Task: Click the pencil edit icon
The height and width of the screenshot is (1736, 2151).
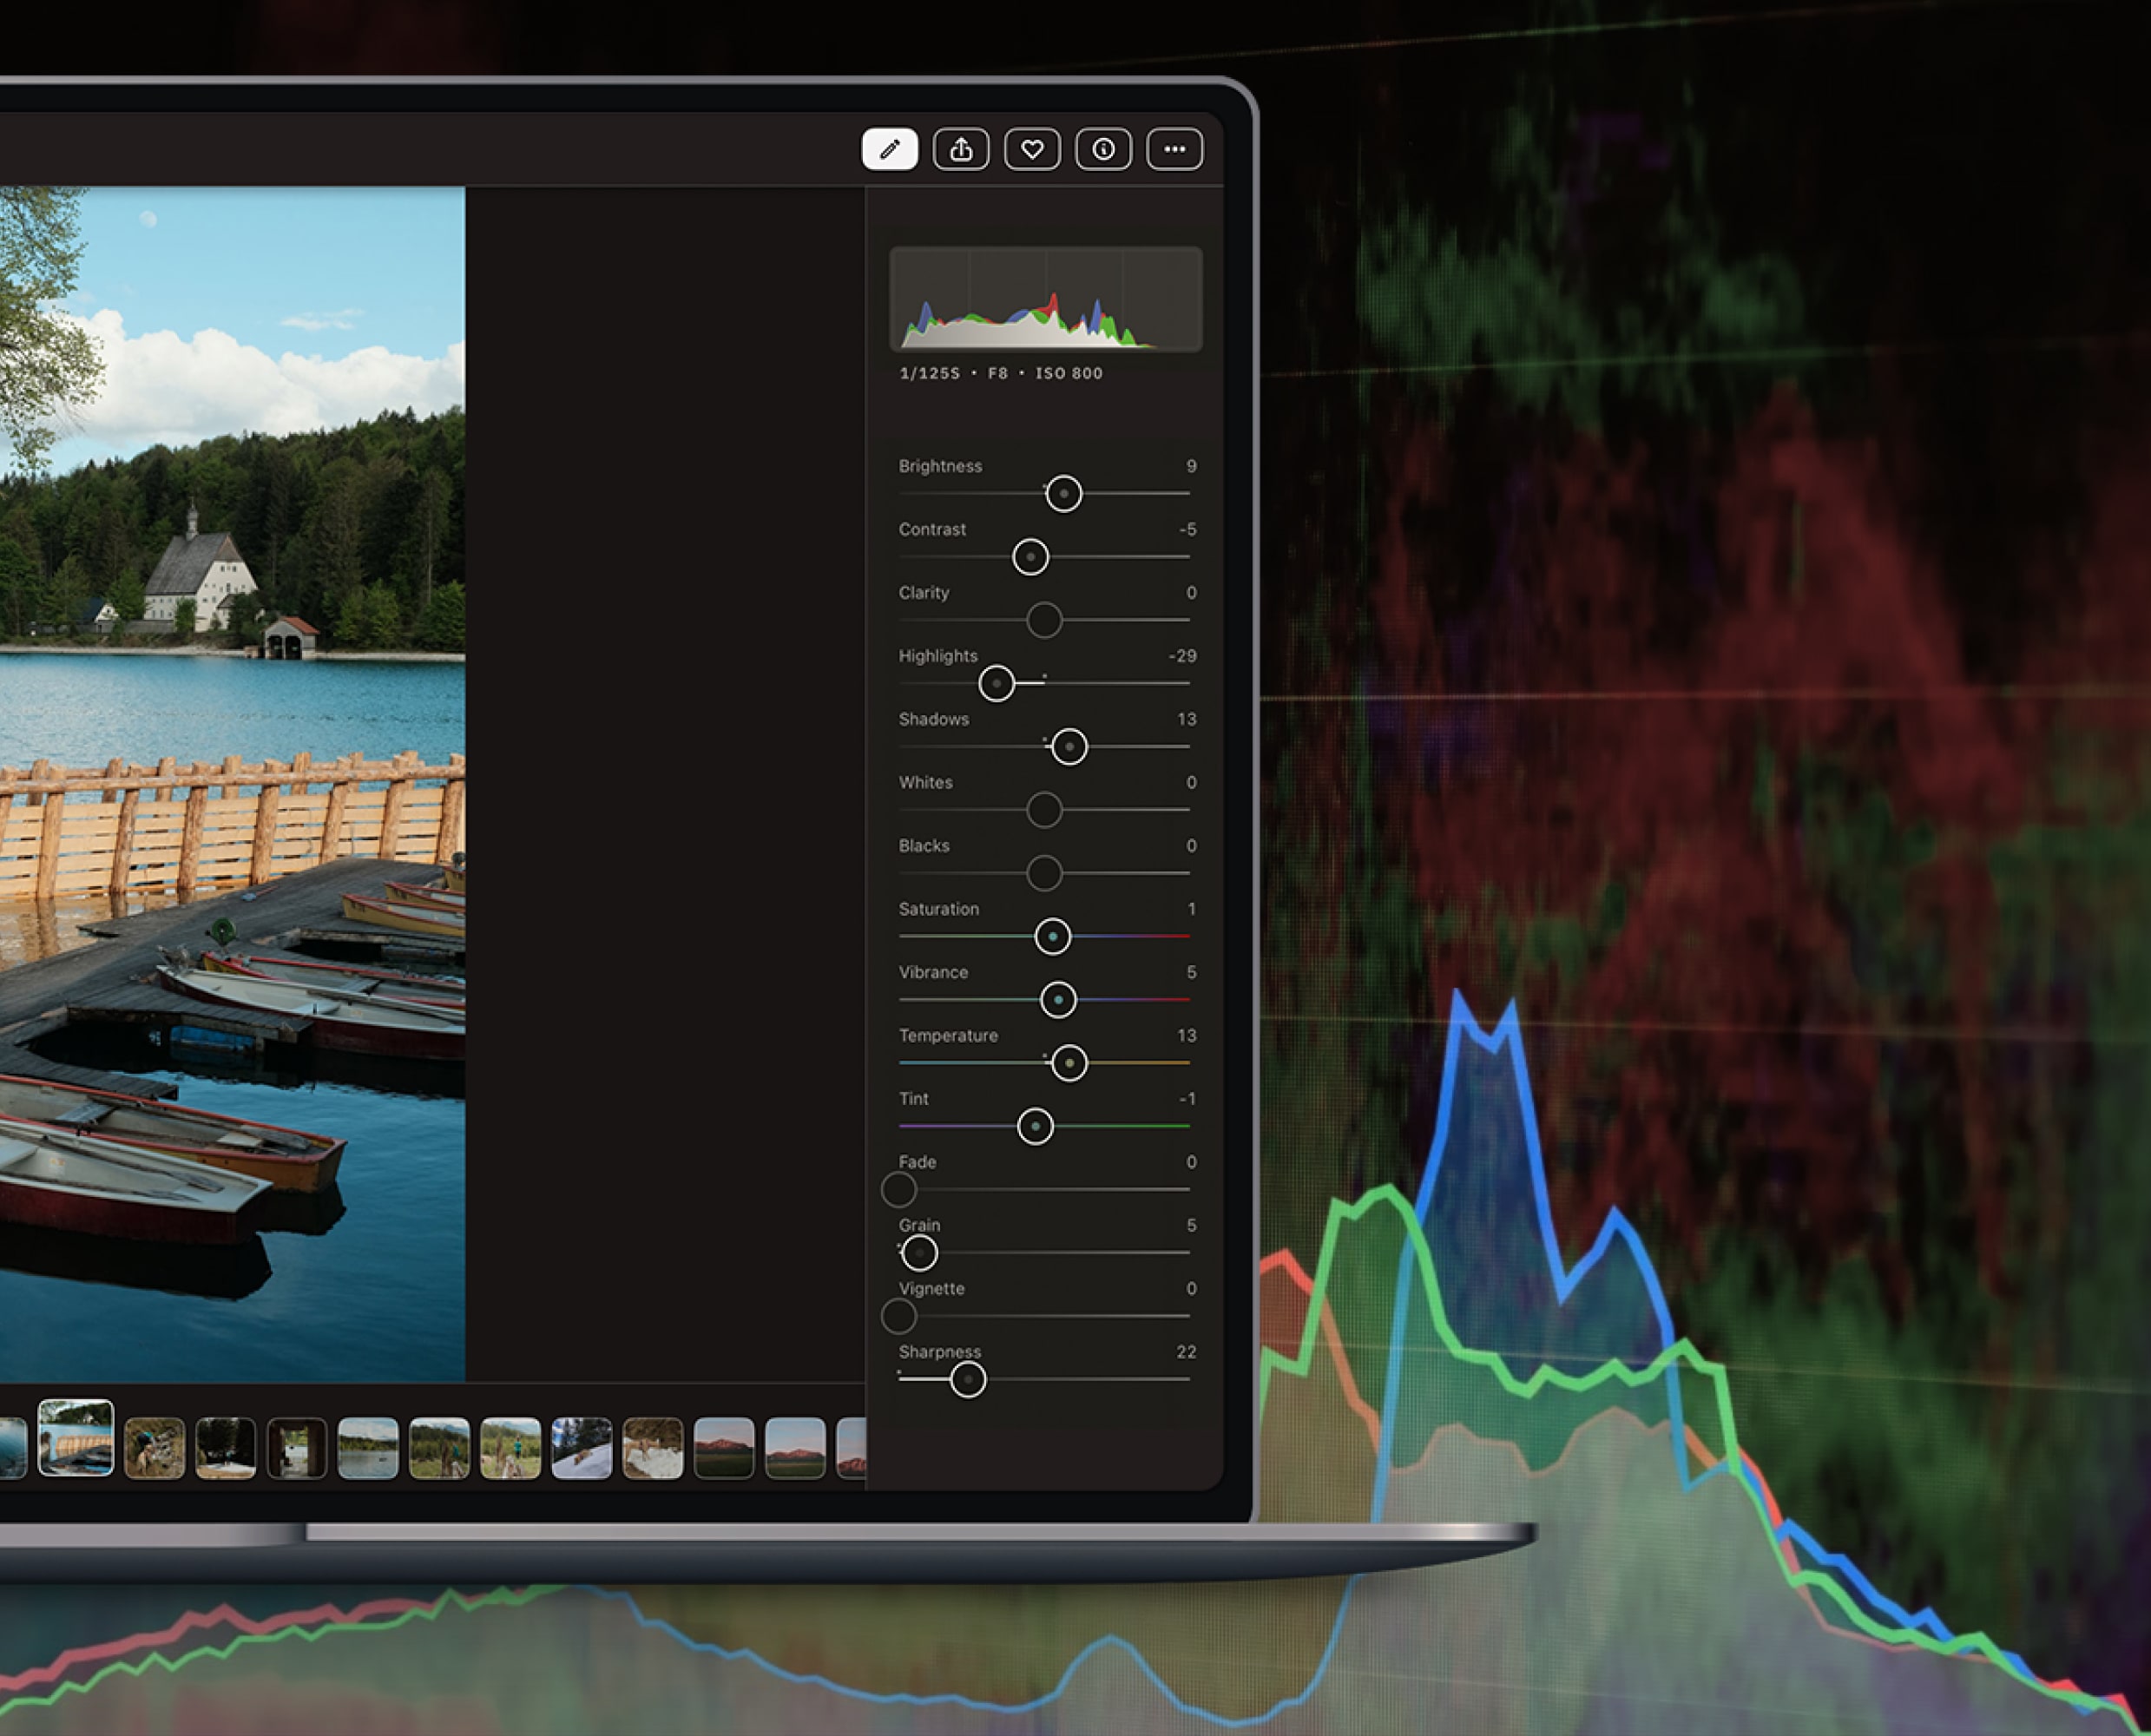Action: tap(889, 150)
